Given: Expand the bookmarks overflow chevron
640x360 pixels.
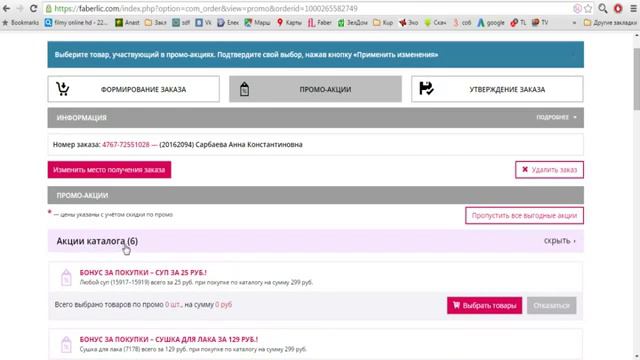Looking at the screenshot, I should (x=574, y=23).
